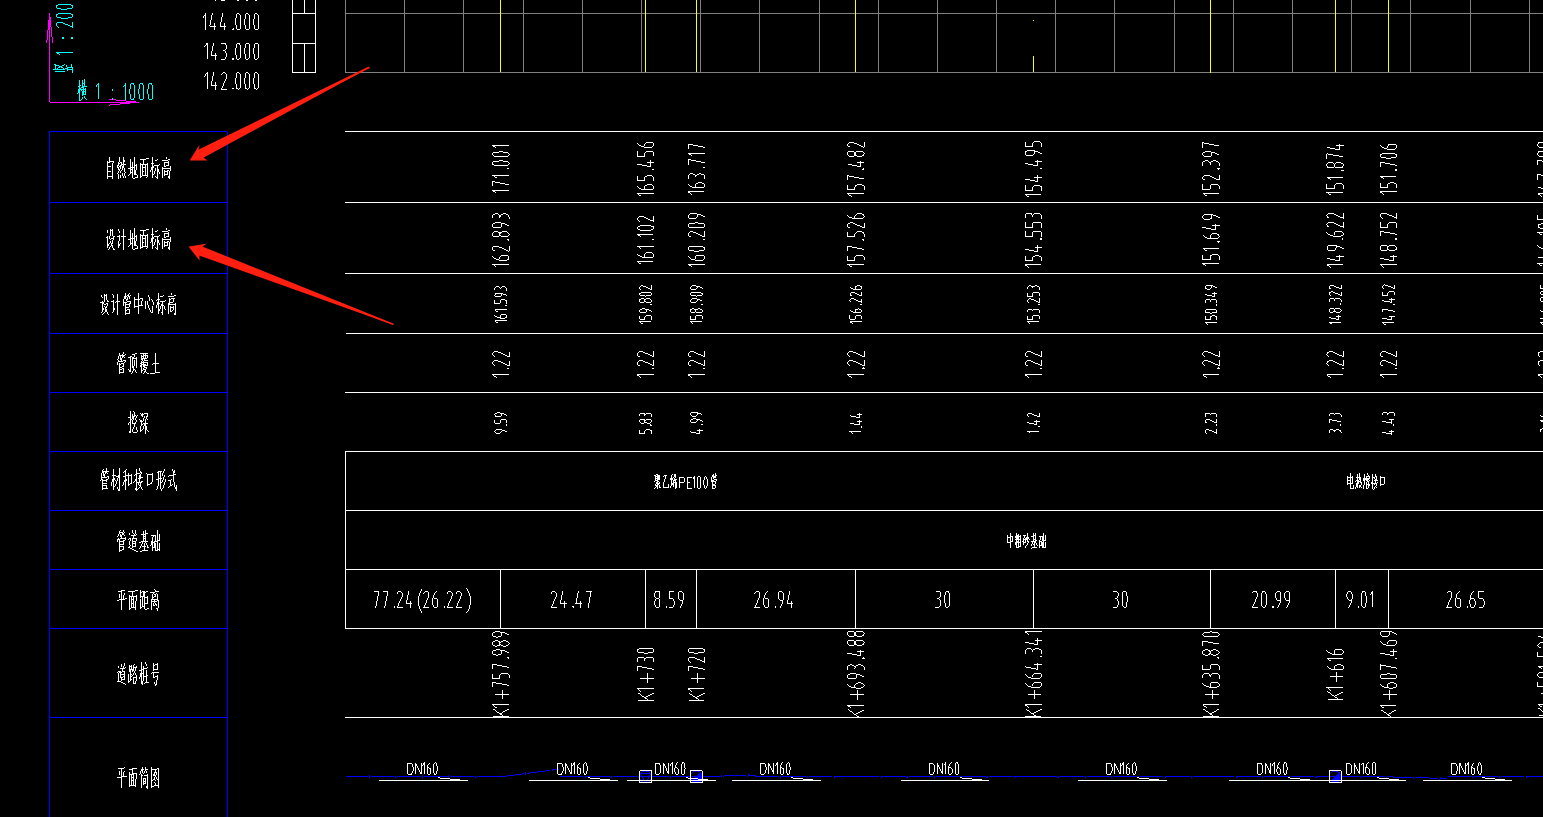The height and width of the screenshot is (817, 1543).
Task: Click natural ground elevation 151.874
Action: point(1336,168)
